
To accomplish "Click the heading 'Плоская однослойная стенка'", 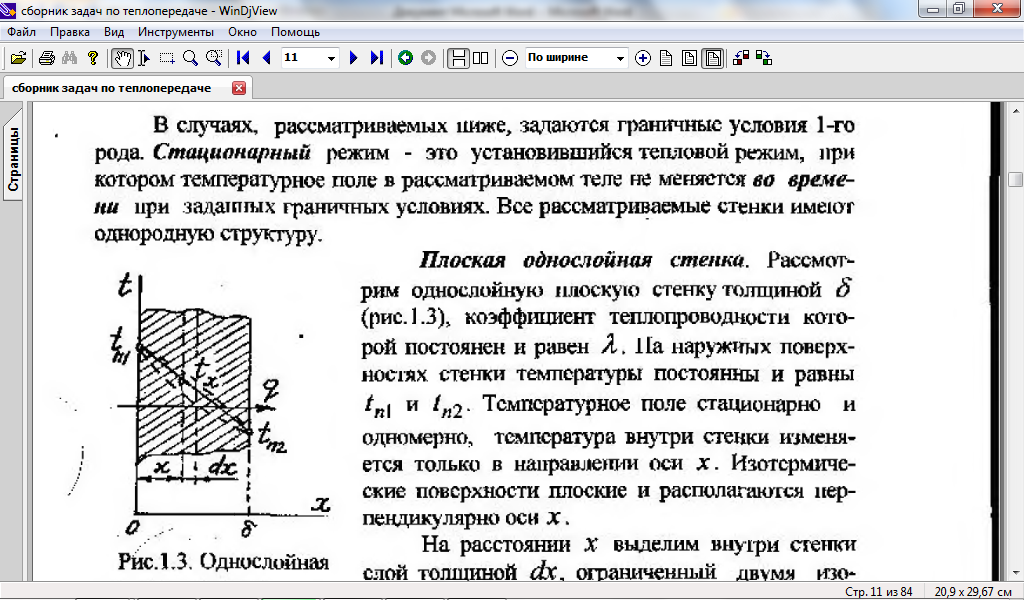I will point(582,261).
